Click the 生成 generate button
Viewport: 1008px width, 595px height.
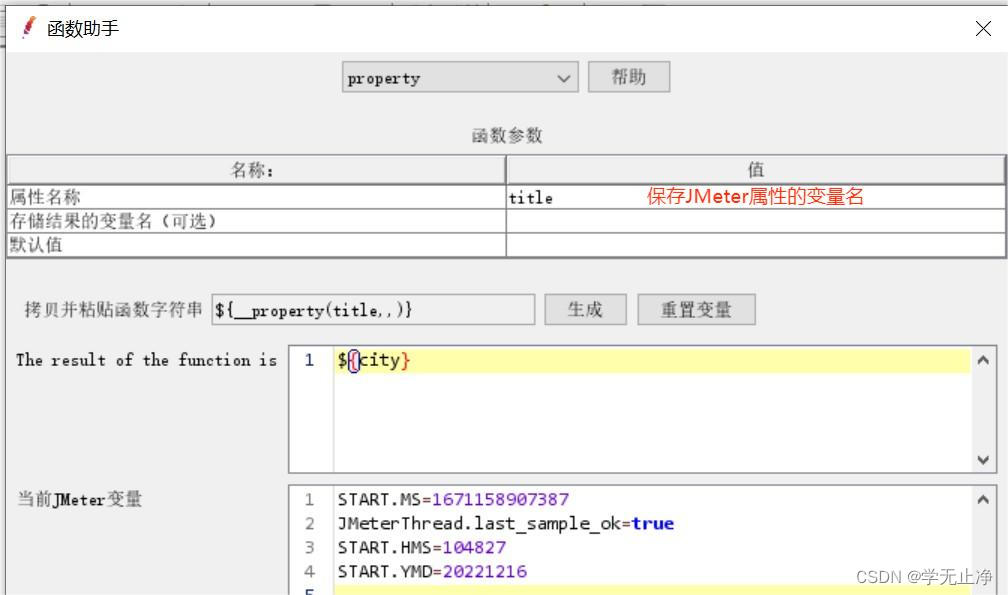point(585,310)
